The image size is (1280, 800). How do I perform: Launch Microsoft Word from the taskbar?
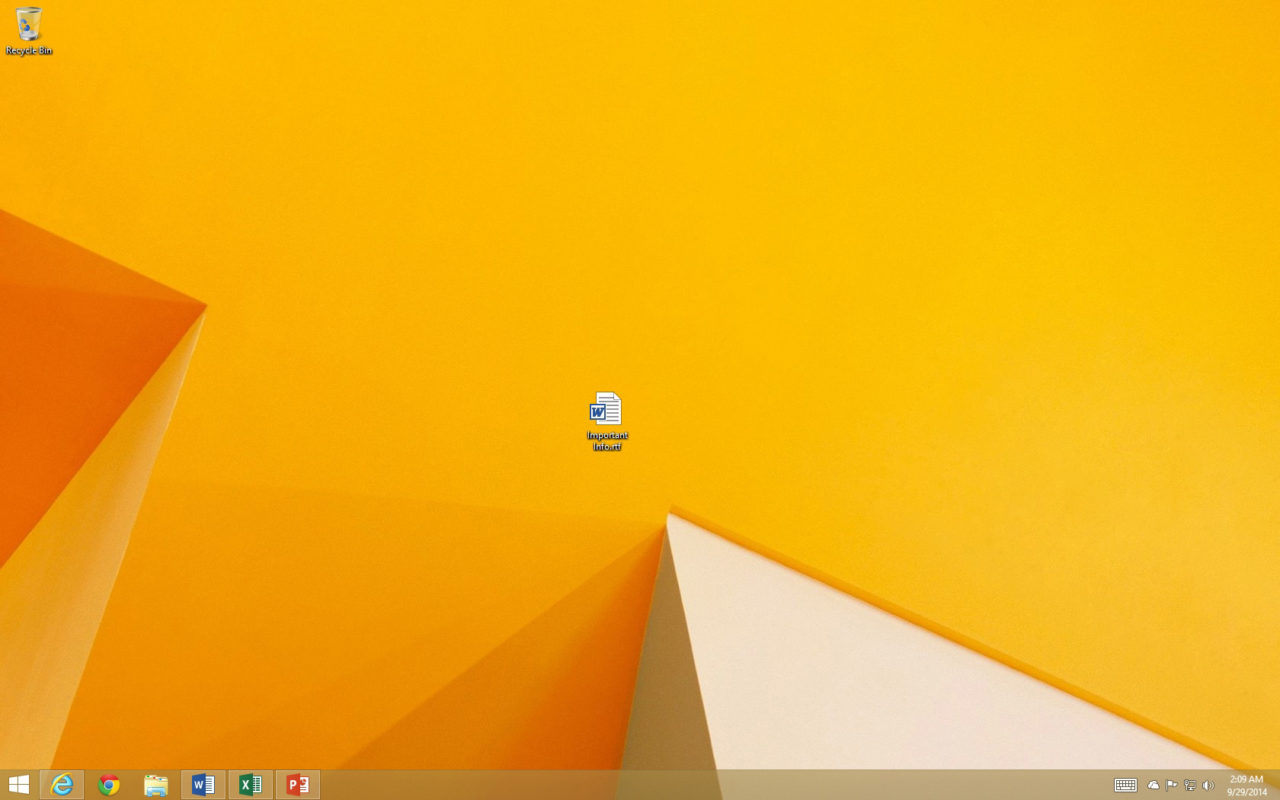pyautogui.click(x=203, y=785)
